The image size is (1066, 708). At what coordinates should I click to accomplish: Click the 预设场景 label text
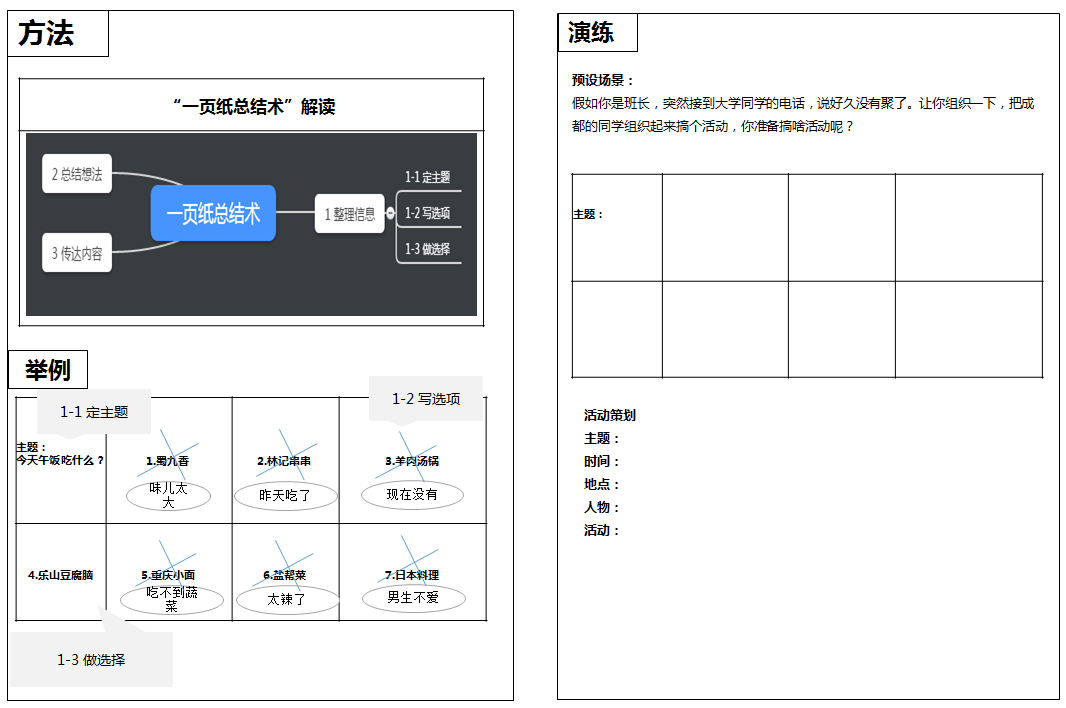click(x=603, y=80)
